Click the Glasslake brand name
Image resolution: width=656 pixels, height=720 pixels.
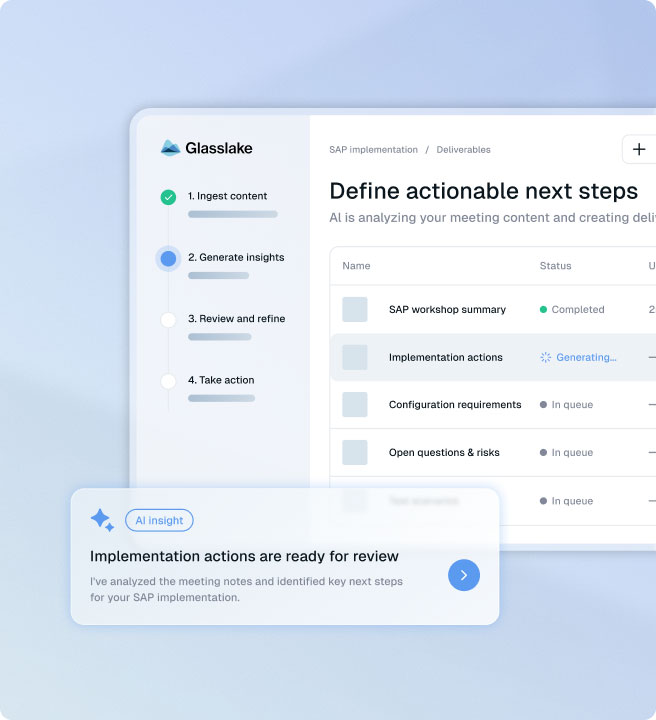coord(219,148)
